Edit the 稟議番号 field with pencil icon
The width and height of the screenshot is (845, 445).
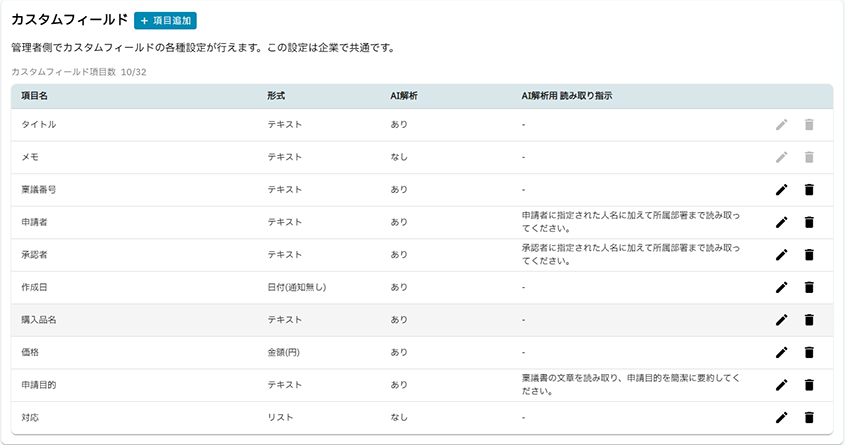(x=781, y=190)
